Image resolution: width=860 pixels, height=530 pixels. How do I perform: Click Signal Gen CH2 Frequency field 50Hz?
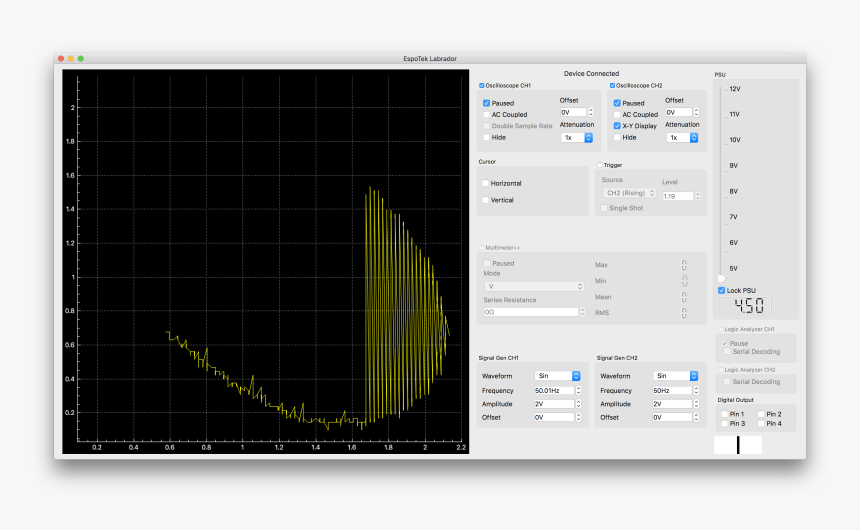click(x=672, y=391)
